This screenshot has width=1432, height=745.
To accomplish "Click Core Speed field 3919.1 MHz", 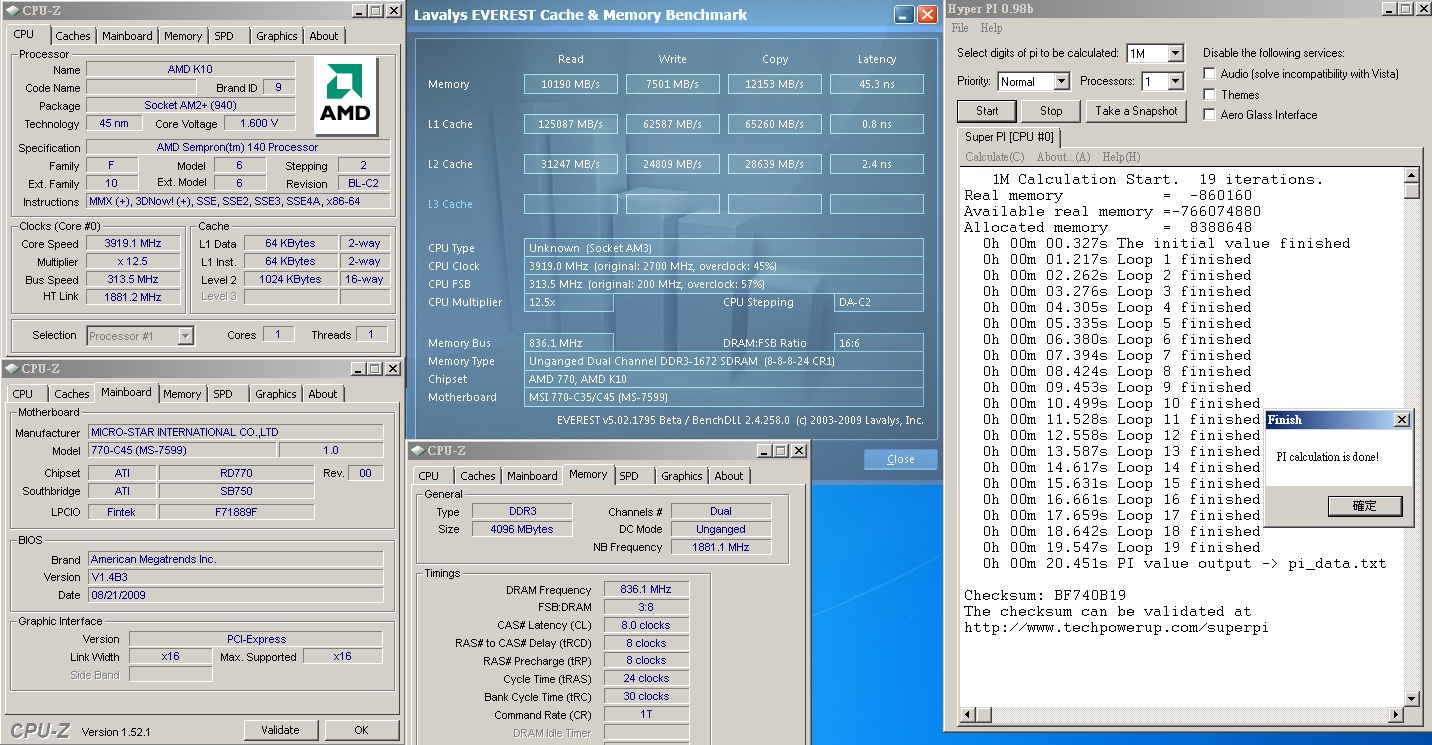I will 133,243.
